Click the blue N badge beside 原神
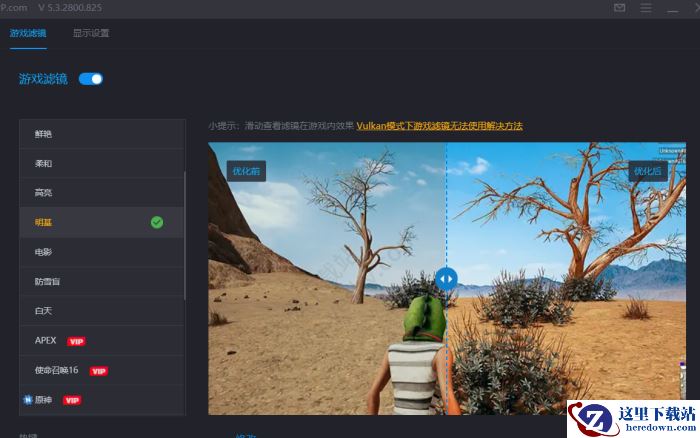Screen dimensions: 700x438 (x=28, y=400)
